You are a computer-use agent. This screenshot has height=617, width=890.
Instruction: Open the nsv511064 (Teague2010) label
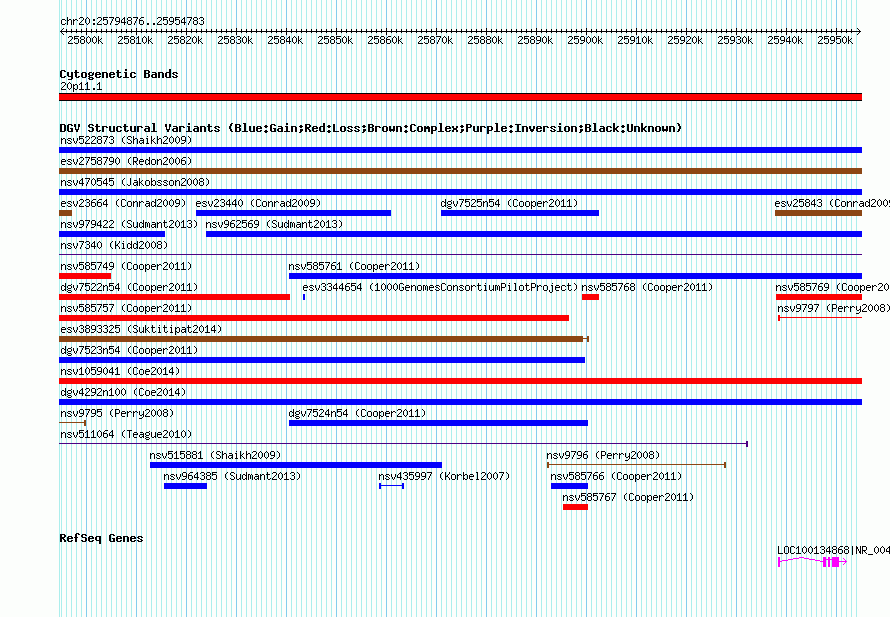tap(126, 434)
